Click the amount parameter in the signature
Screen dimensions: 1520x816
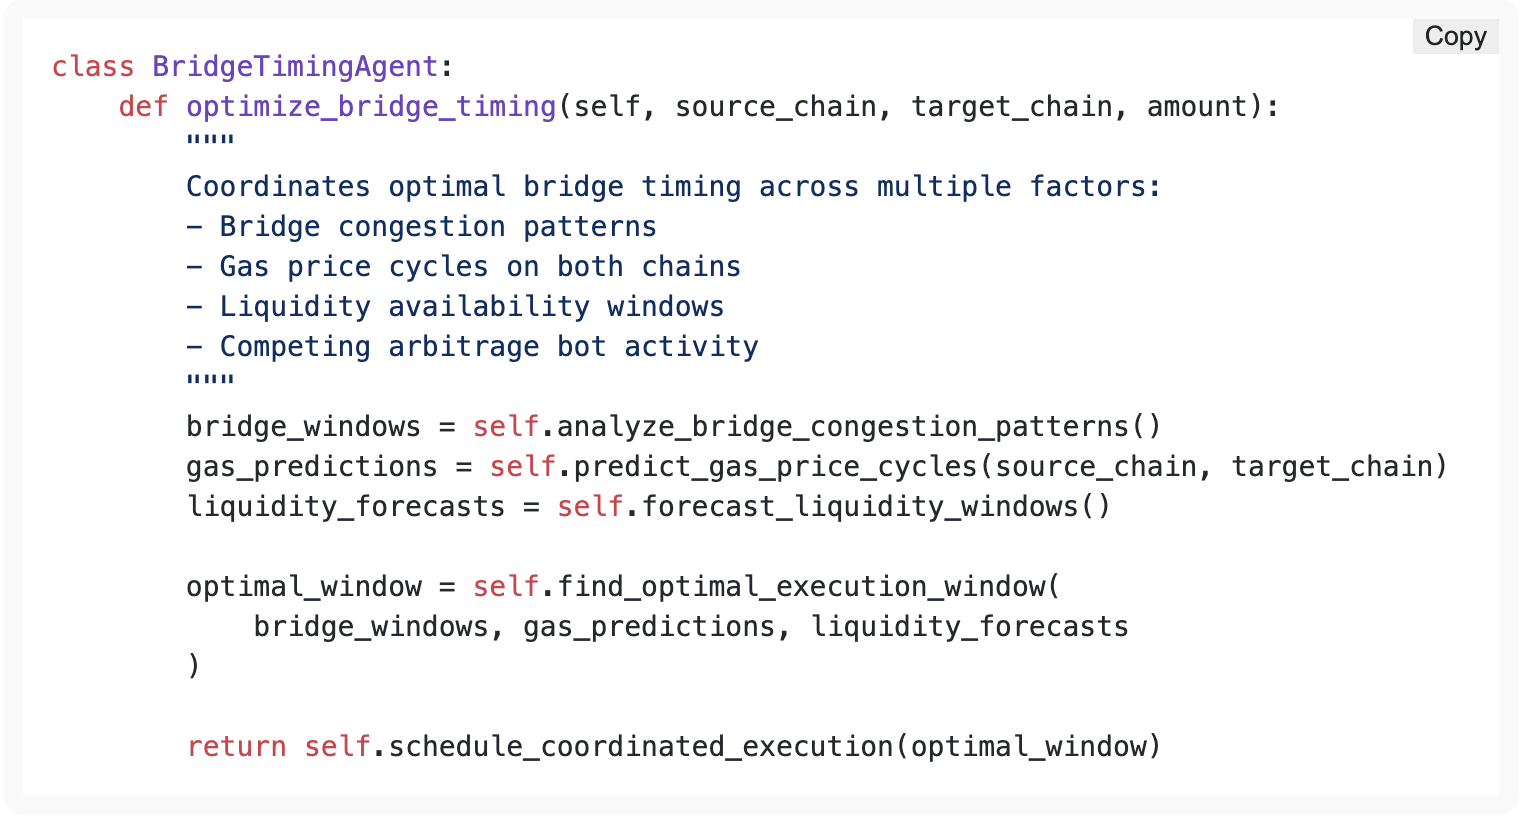point(1197,107)
